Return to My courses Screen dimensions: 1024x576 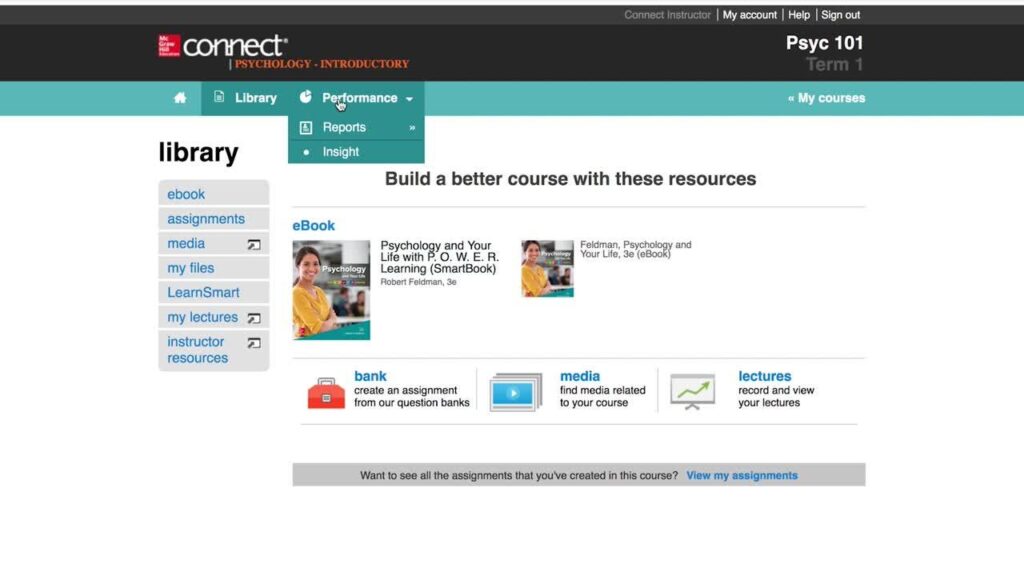pos(826,98)
